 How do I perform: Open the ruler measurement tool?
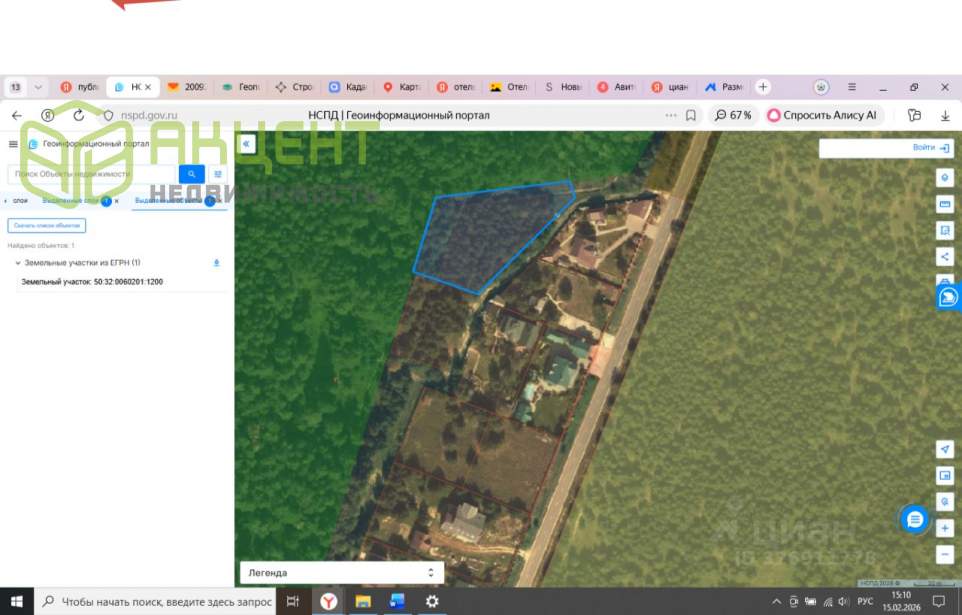coord(944,204)
